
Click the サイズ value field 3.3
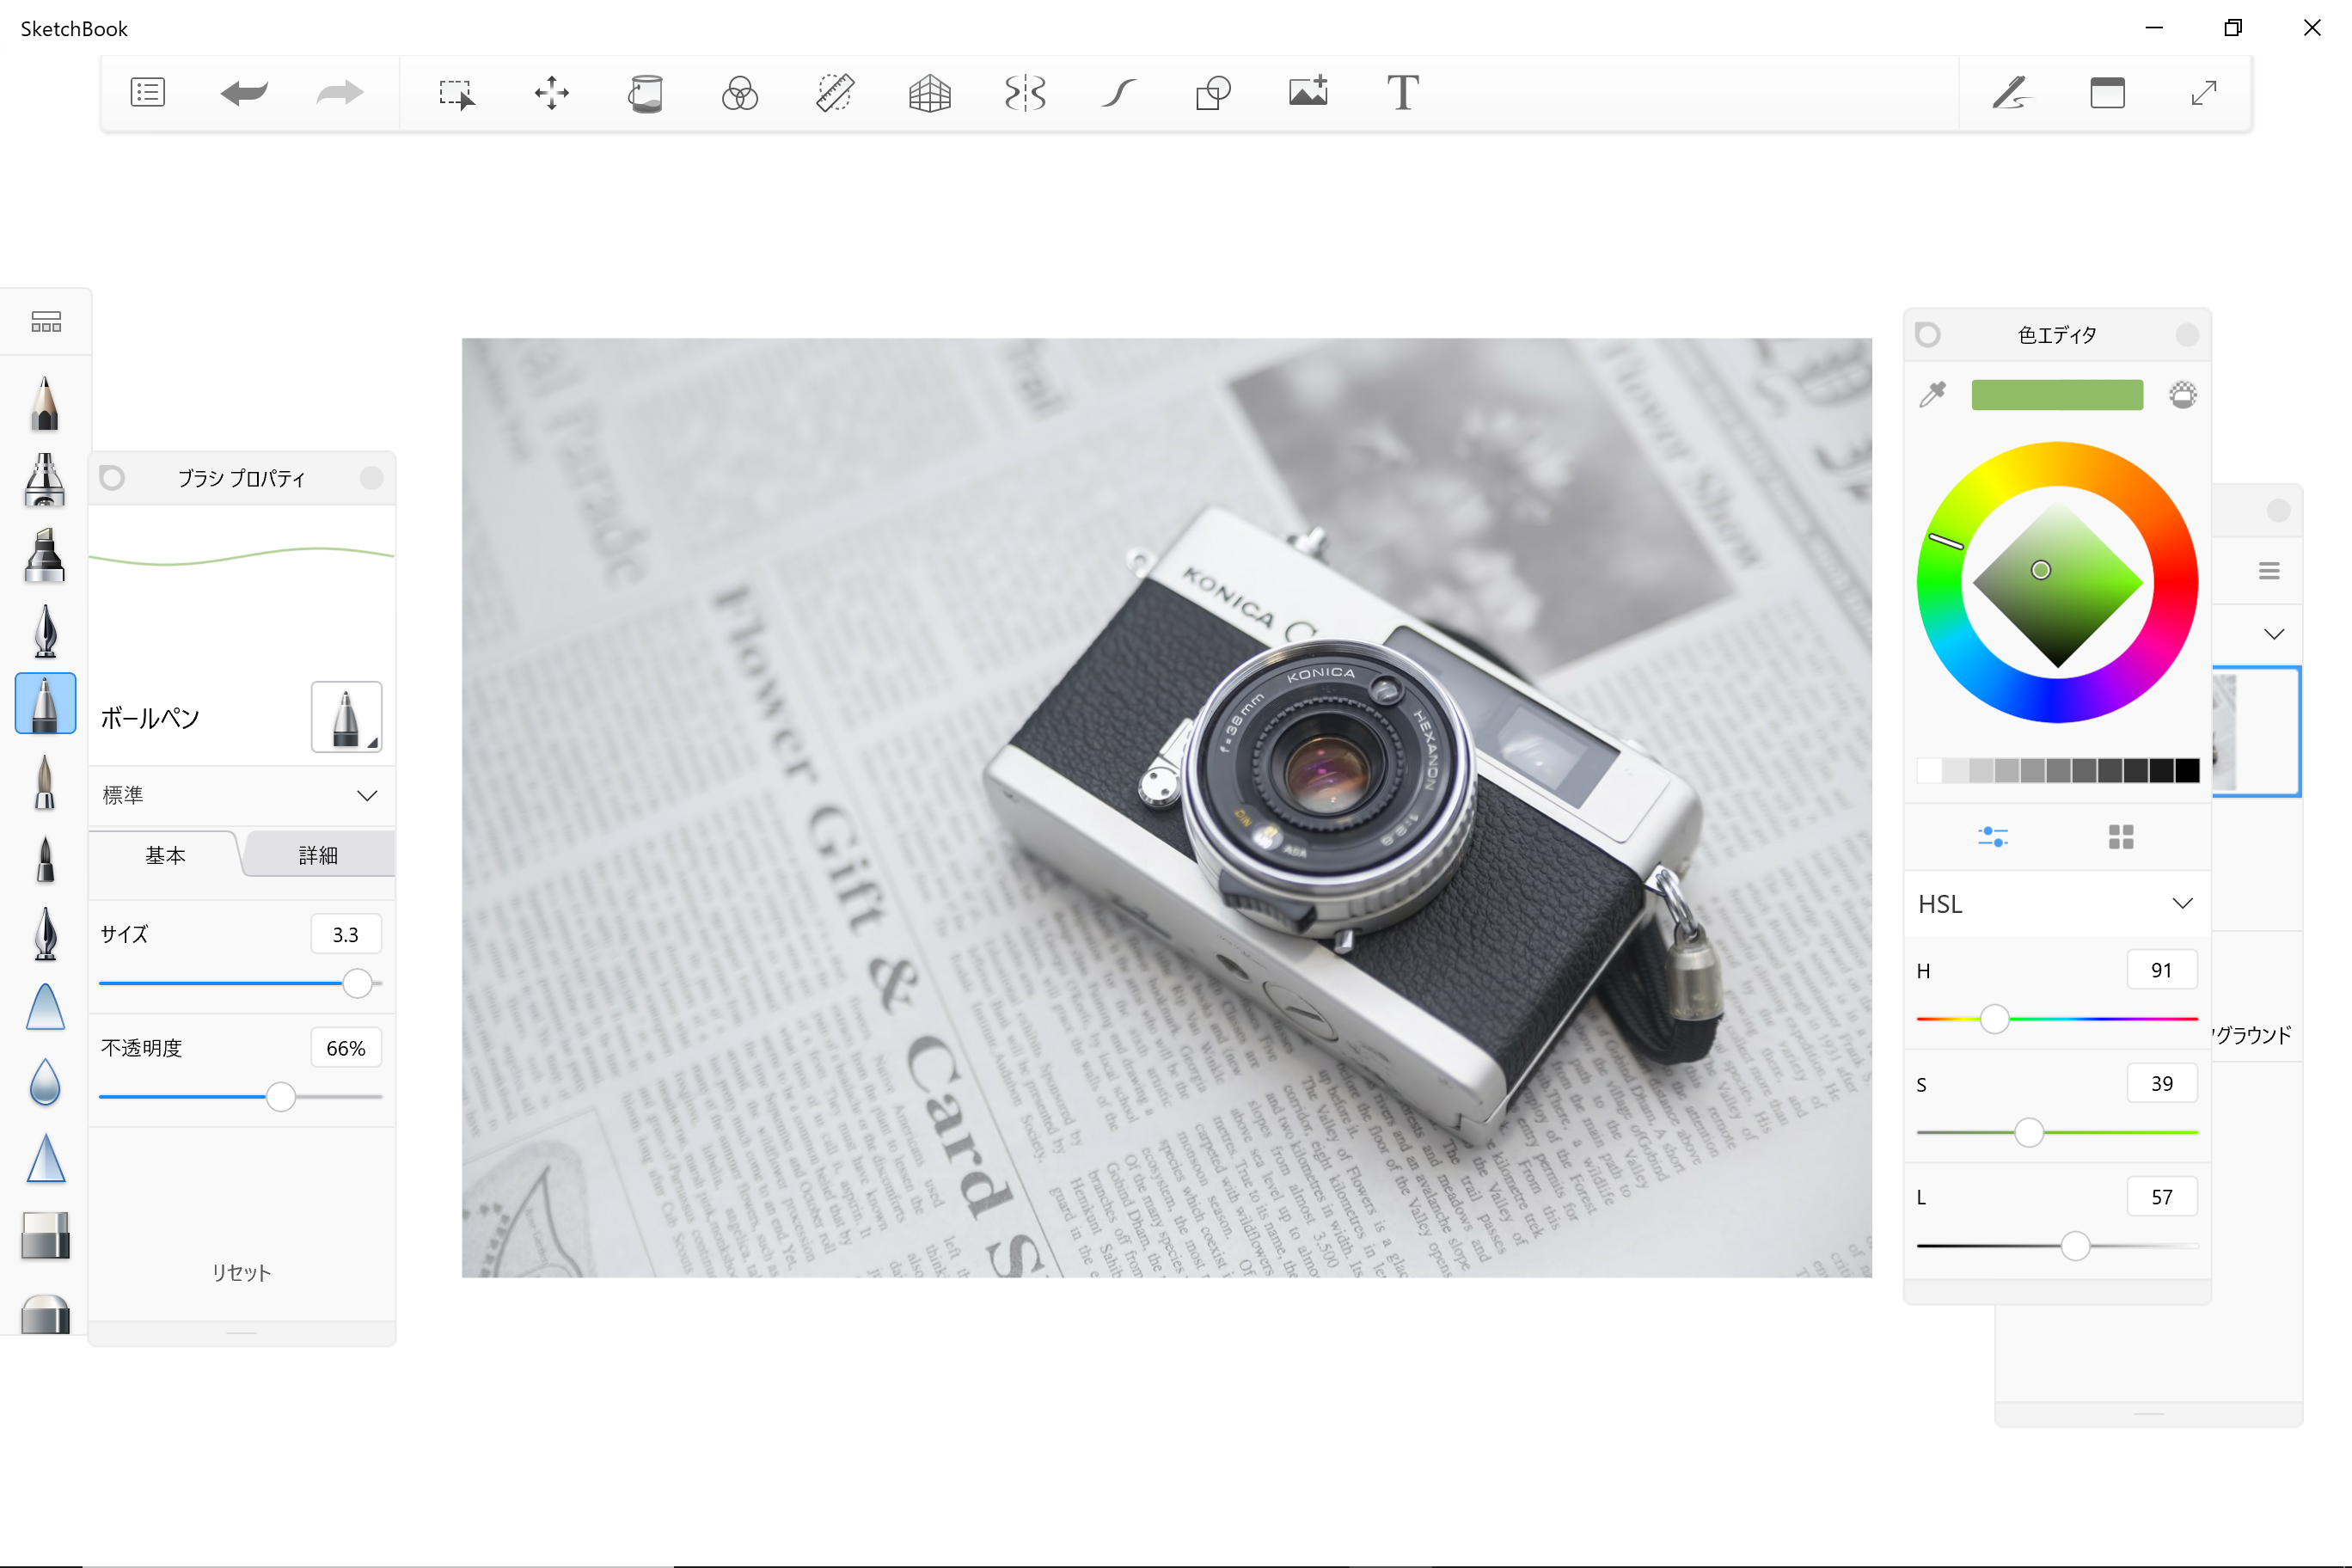[x=345, y=935]
